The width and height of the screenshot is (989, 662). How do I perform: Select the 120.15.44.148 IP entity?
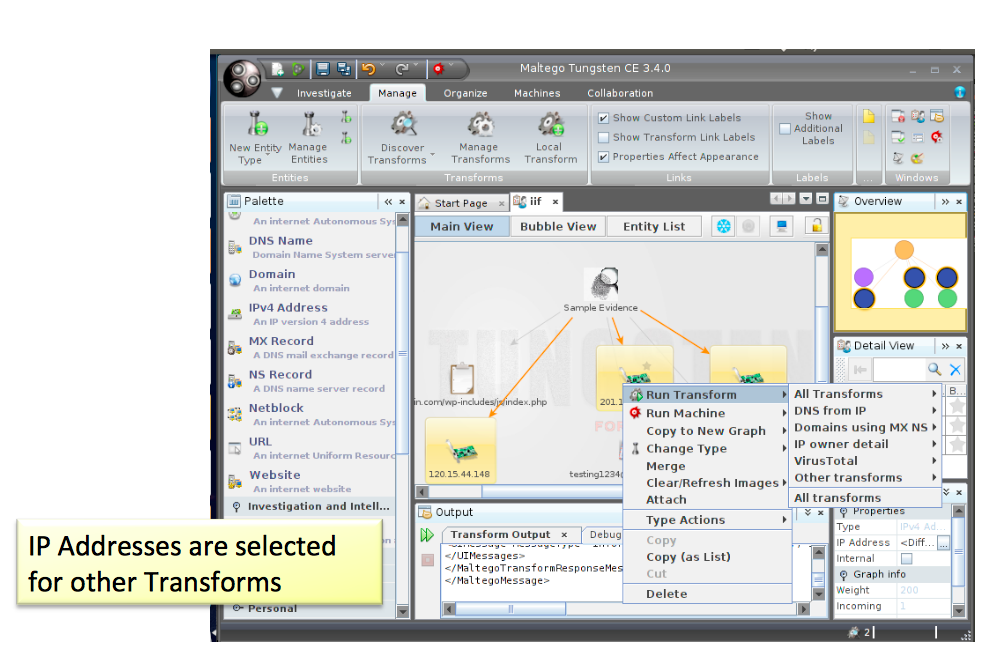[460, 450]
